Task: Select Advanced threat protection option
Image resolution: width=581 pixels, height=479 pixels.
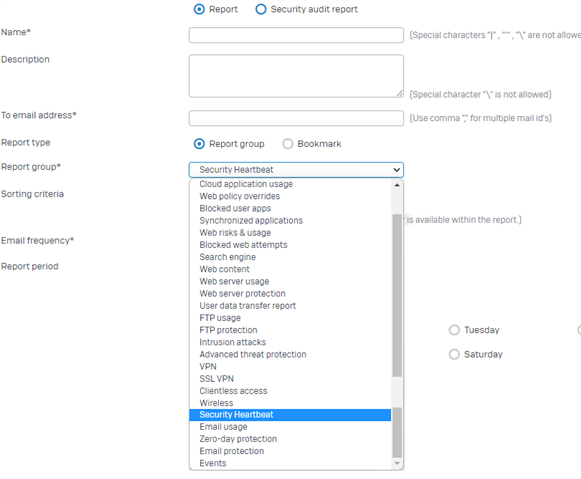Action: pos(290,355)
